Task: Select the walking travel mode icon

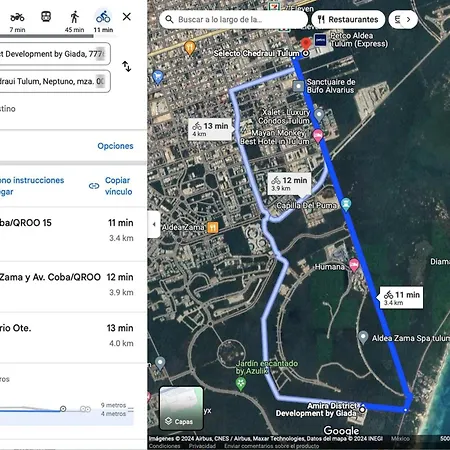Action: tap(75, 17)
